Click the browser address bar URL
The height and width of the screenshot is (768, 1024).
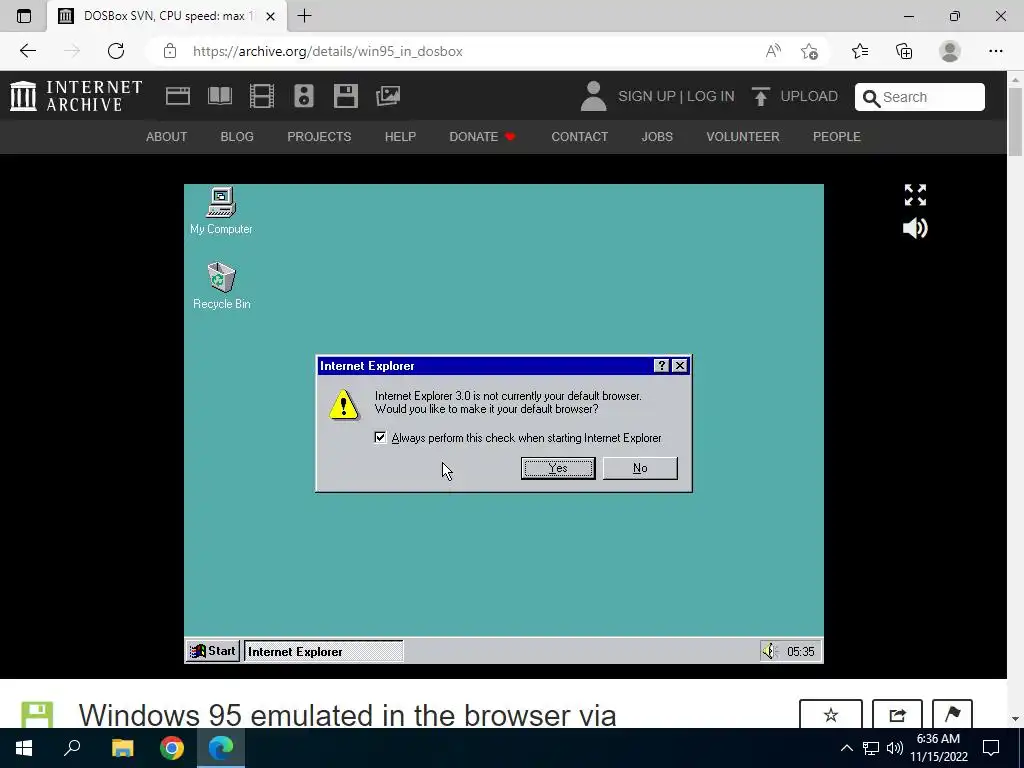328,51
